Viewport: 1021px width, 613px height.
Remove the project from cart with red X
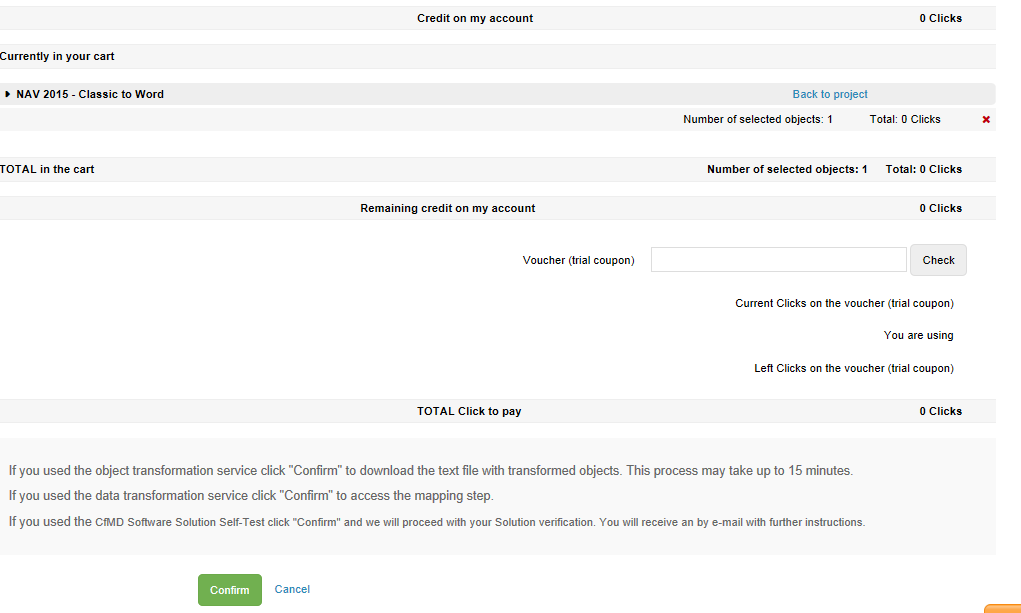986,120
